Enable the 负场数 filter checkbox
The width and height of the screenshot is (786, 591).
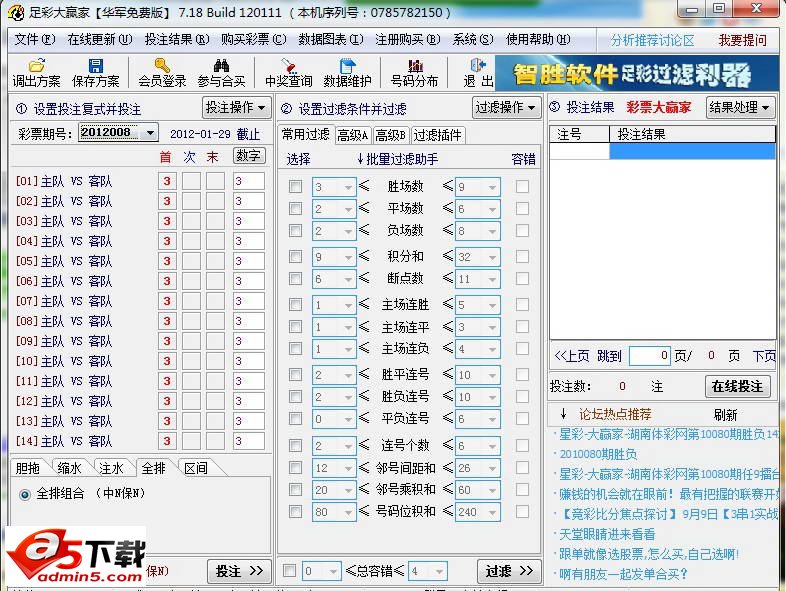295,230
